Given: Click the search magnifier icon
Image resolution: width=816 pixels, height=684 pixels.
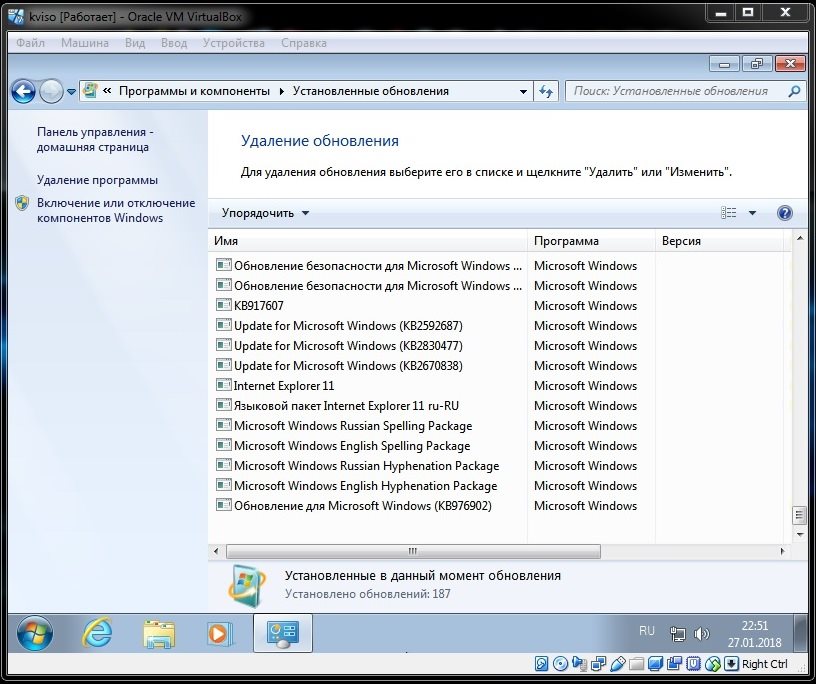Looking at the screenshot, I should coord(794,92).
